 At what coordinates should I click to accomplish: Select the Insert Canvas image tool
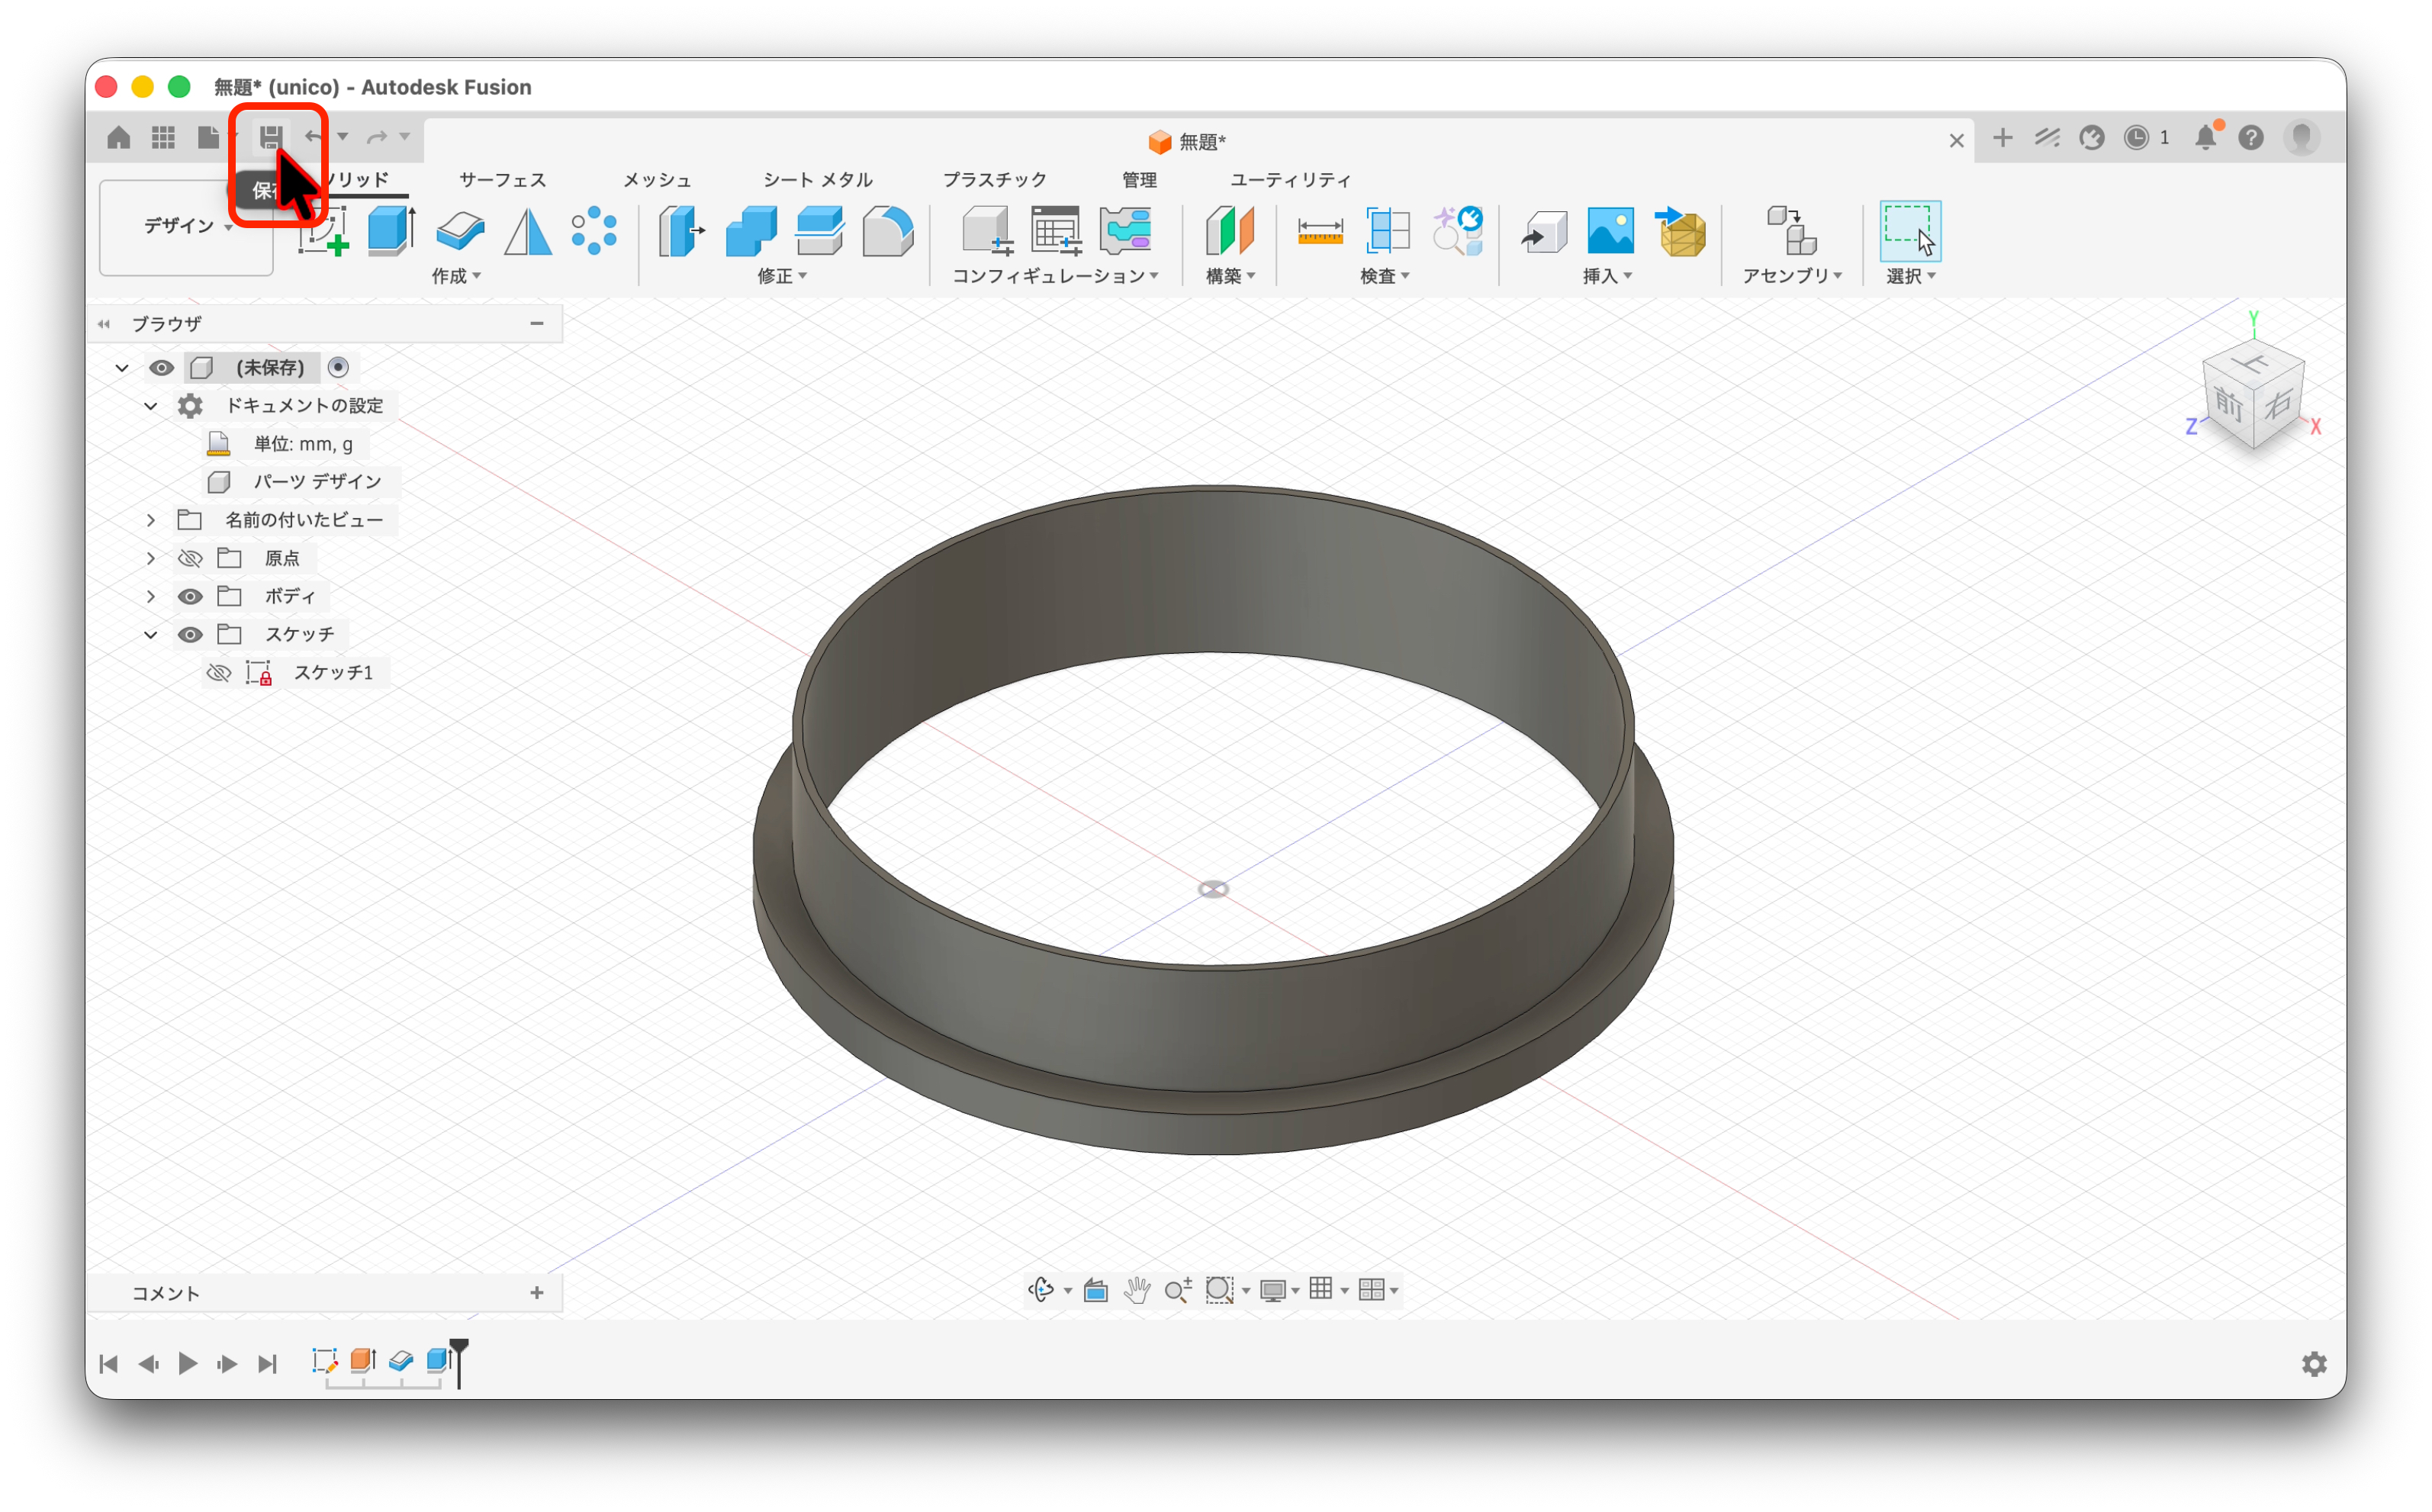click(x=1611, y=231)
